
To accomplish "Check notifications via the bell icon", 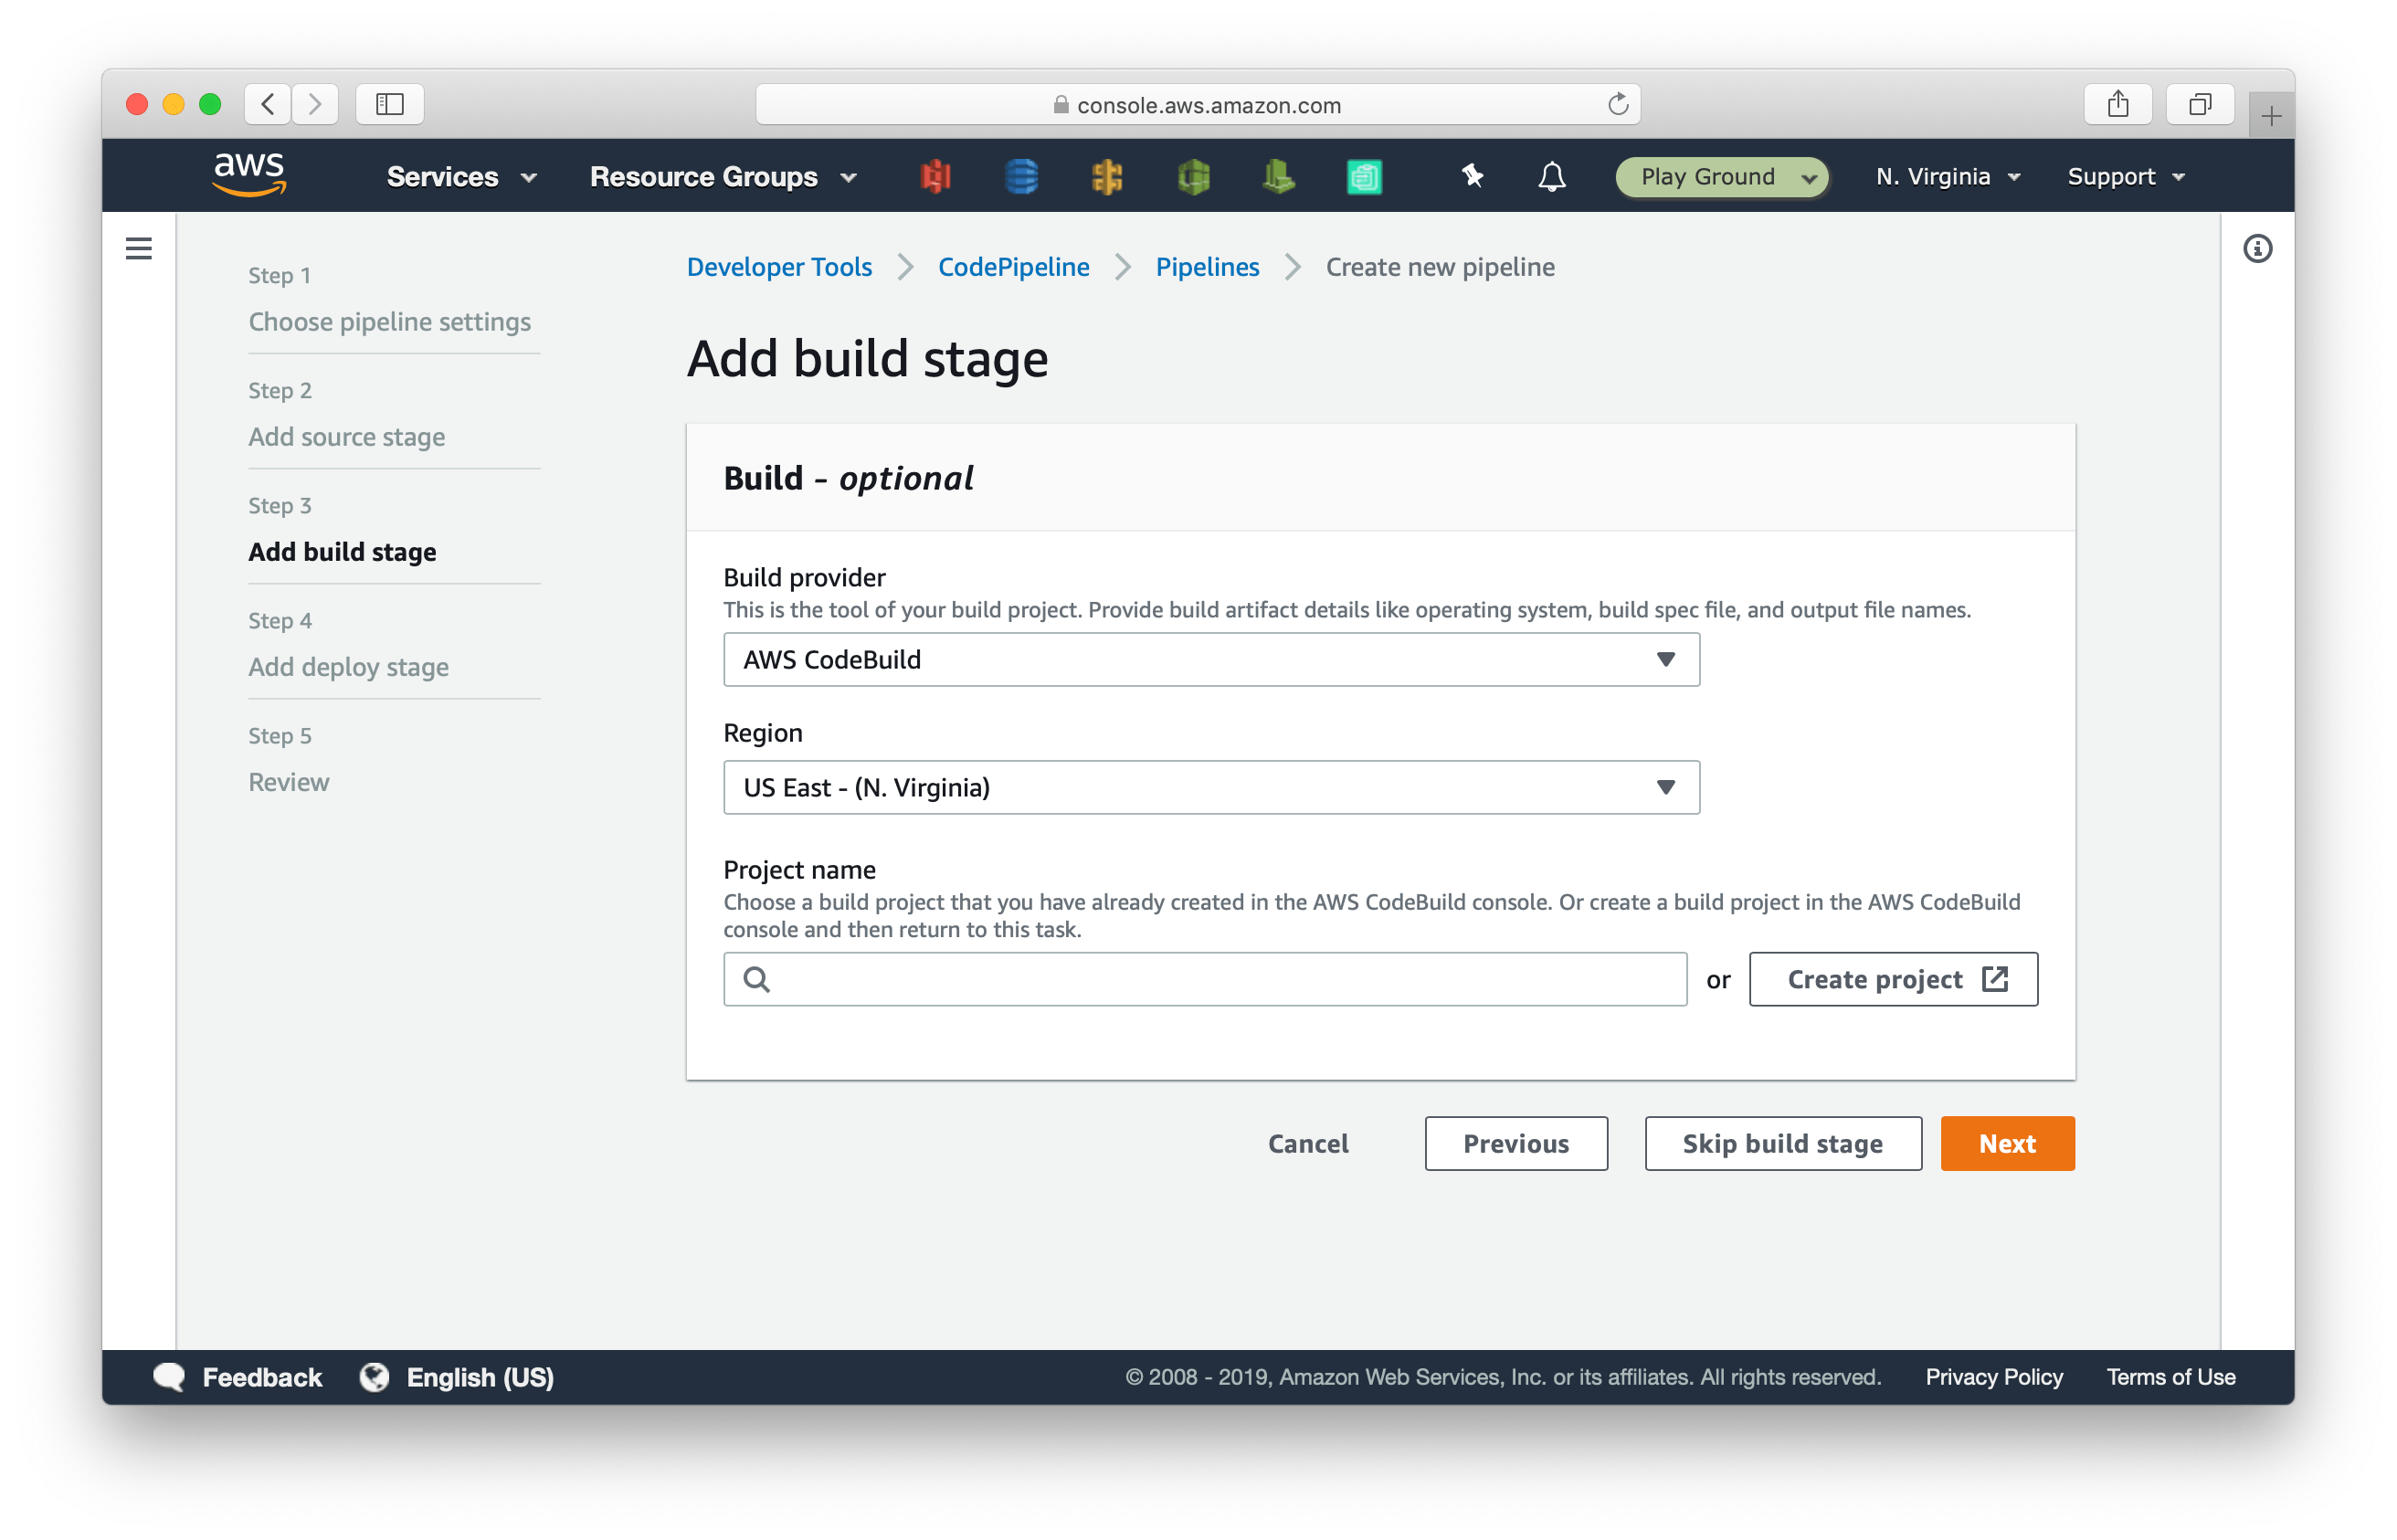I will [1551, 176].
